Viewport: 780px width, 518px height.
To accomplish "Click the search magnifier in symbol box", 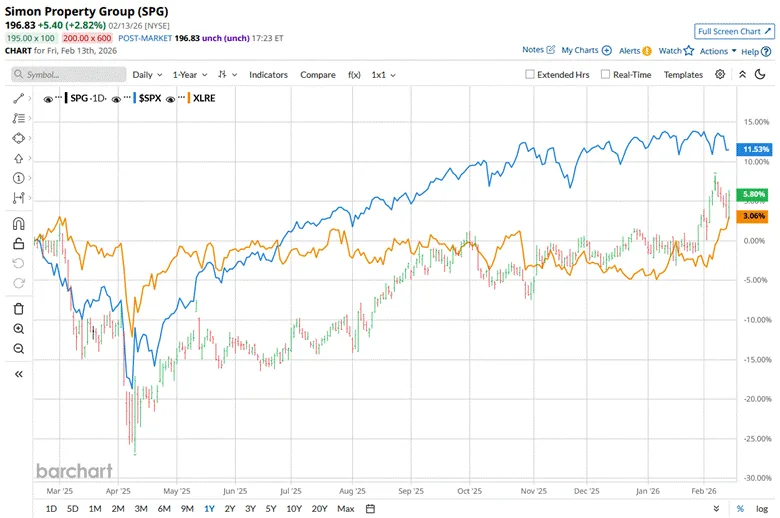I will 18,75.
